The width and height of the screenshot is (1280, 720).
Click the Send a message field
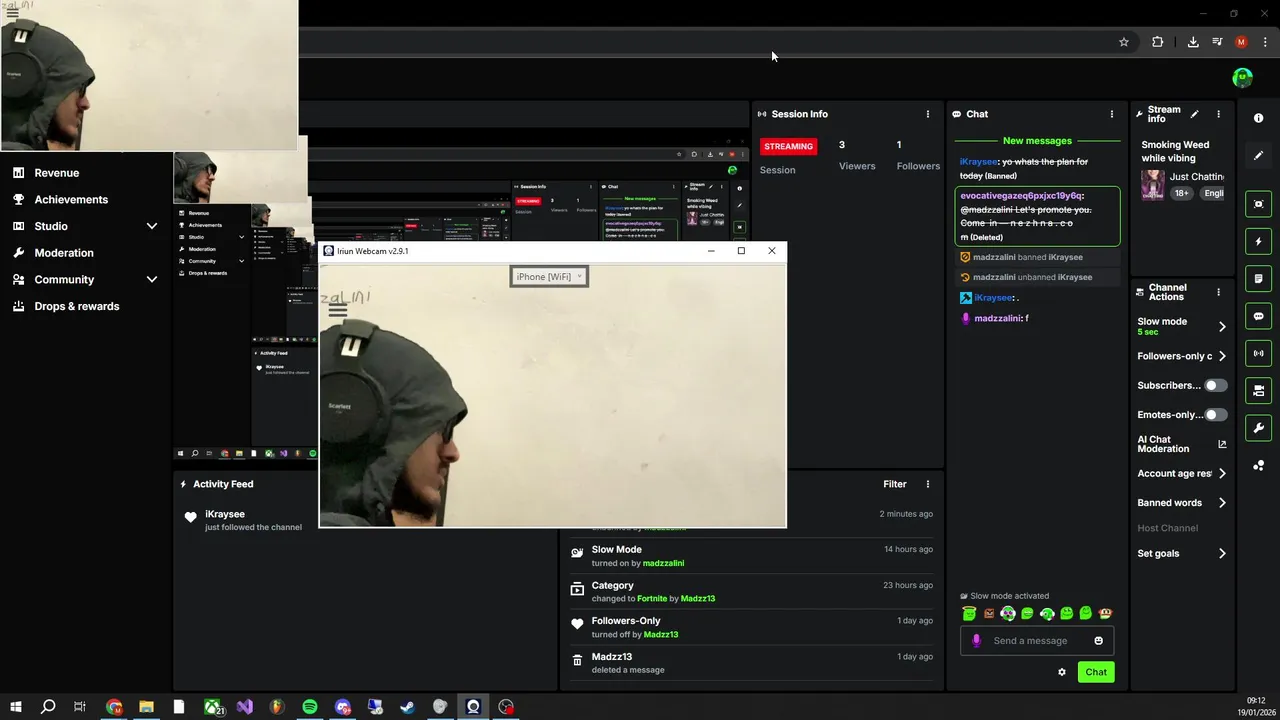(x=1030, y=641)
